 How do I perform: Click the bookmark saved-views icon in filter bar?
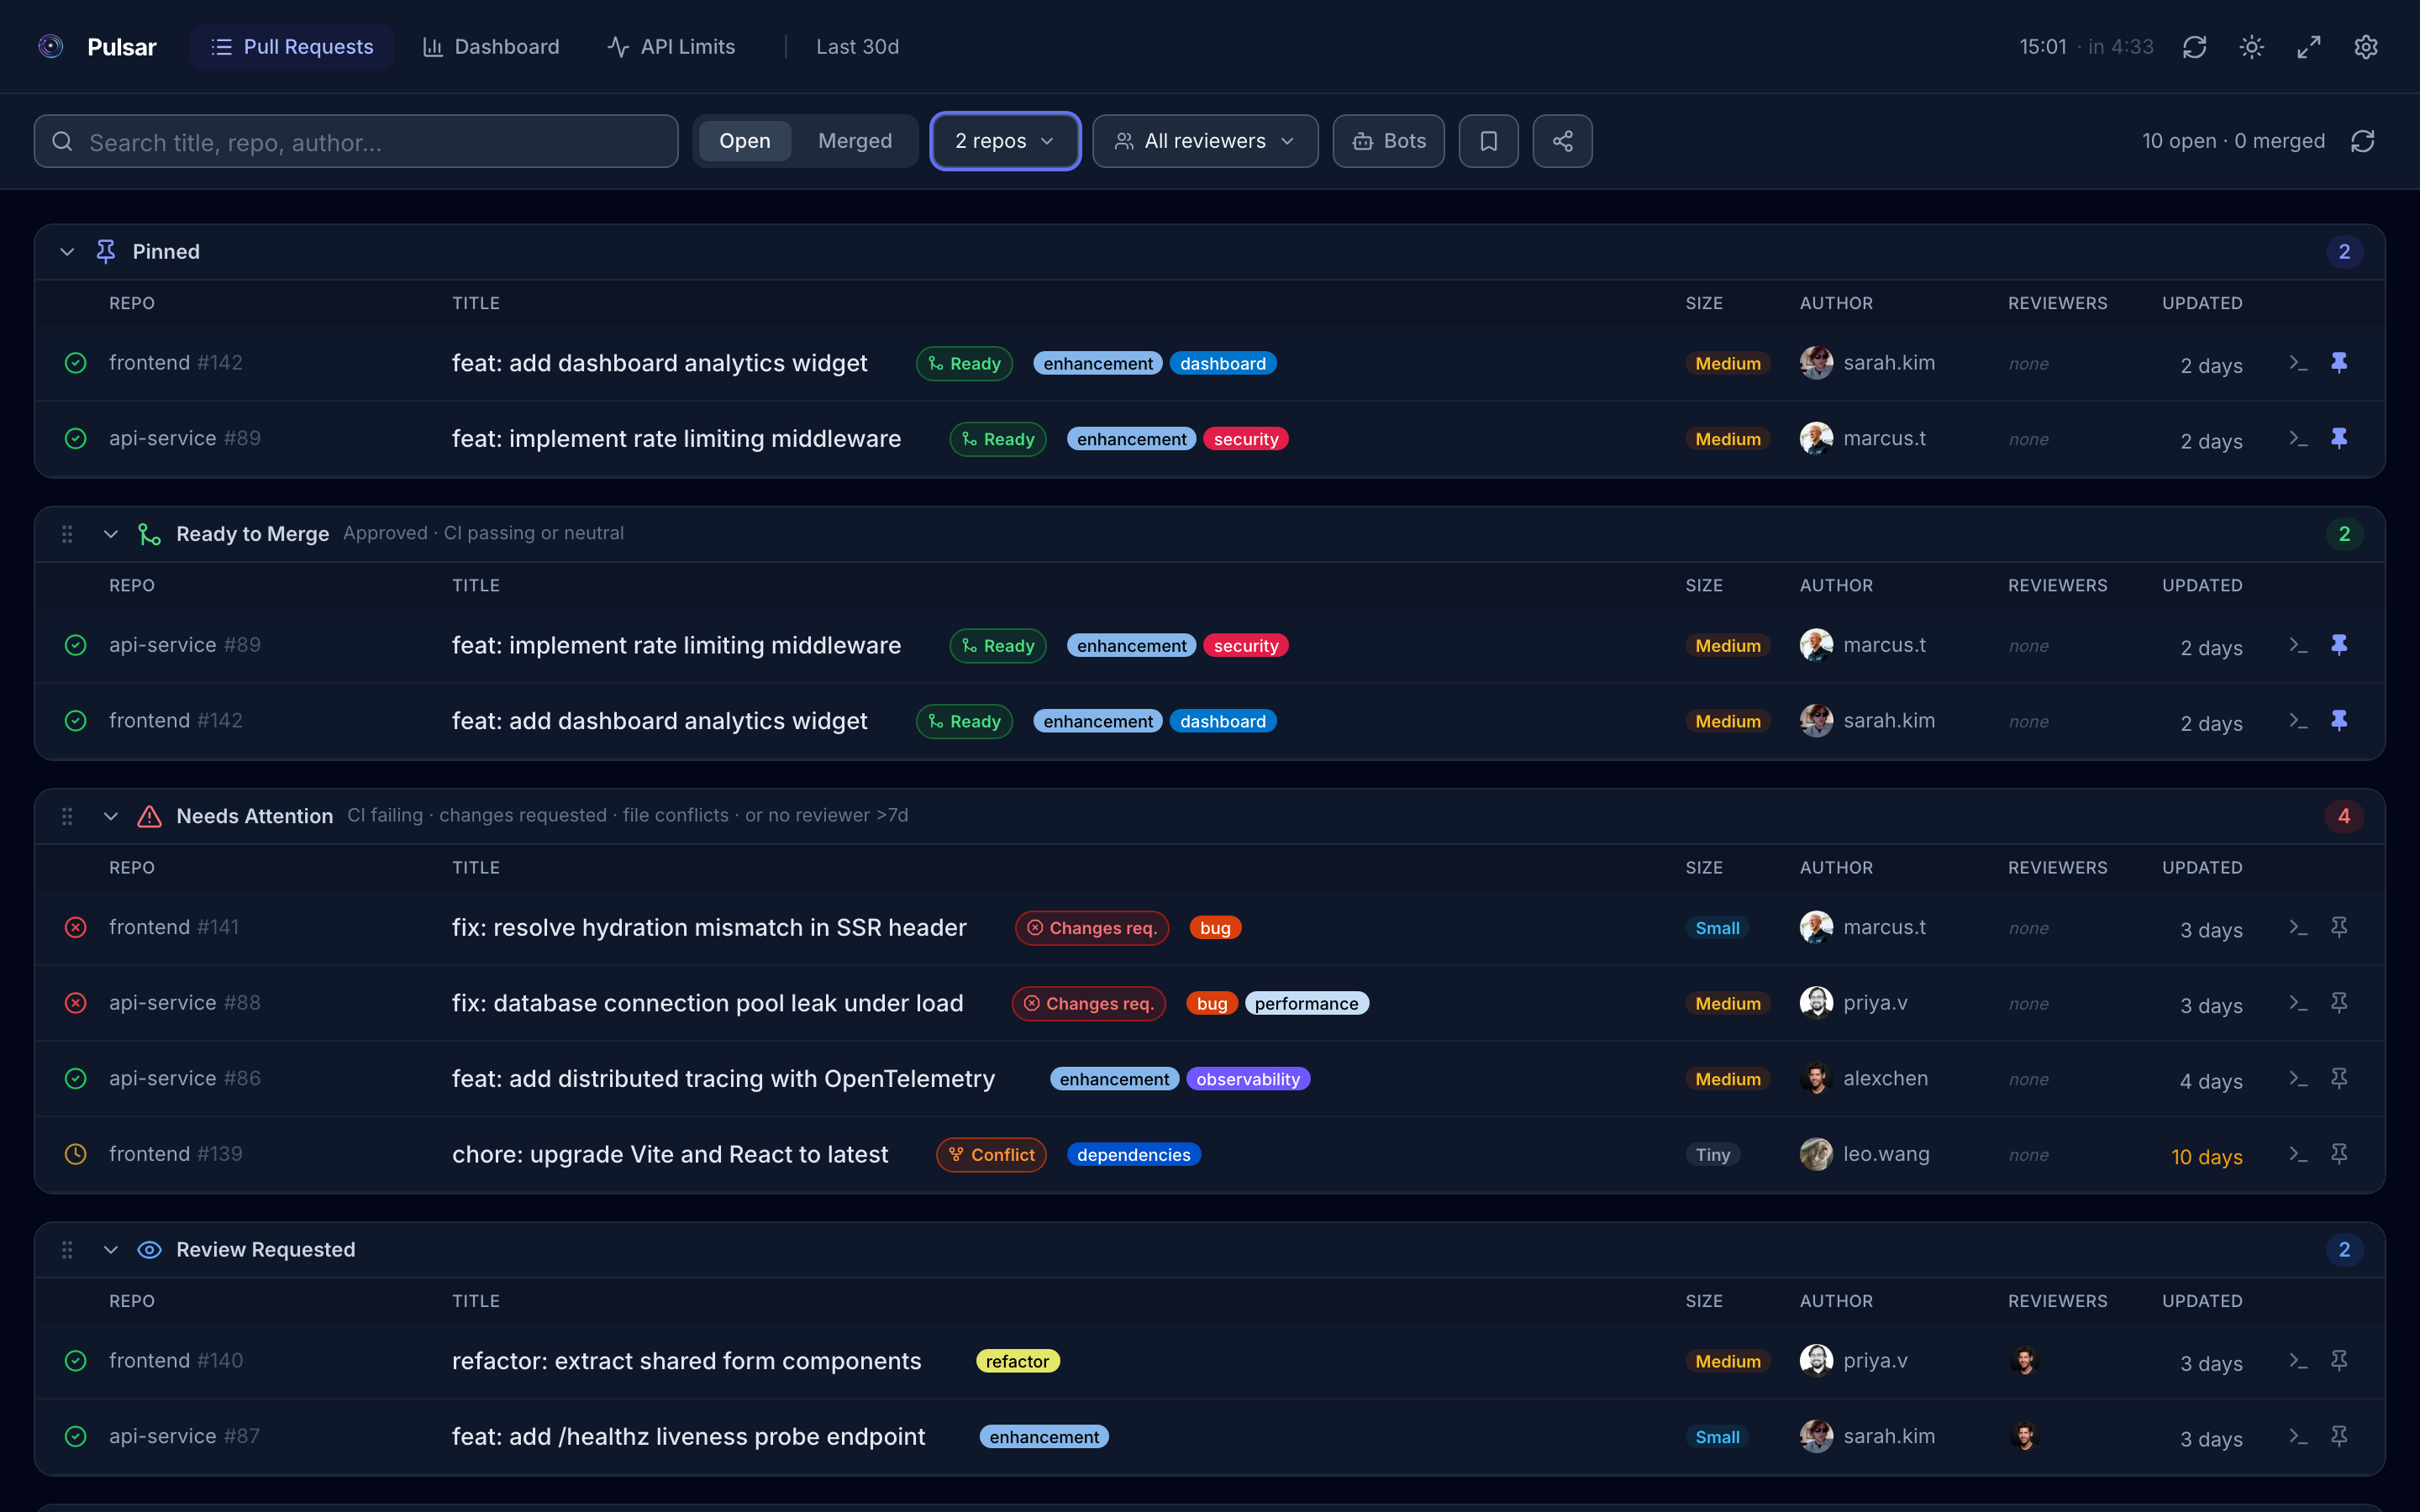click(x=1488, y=141)
